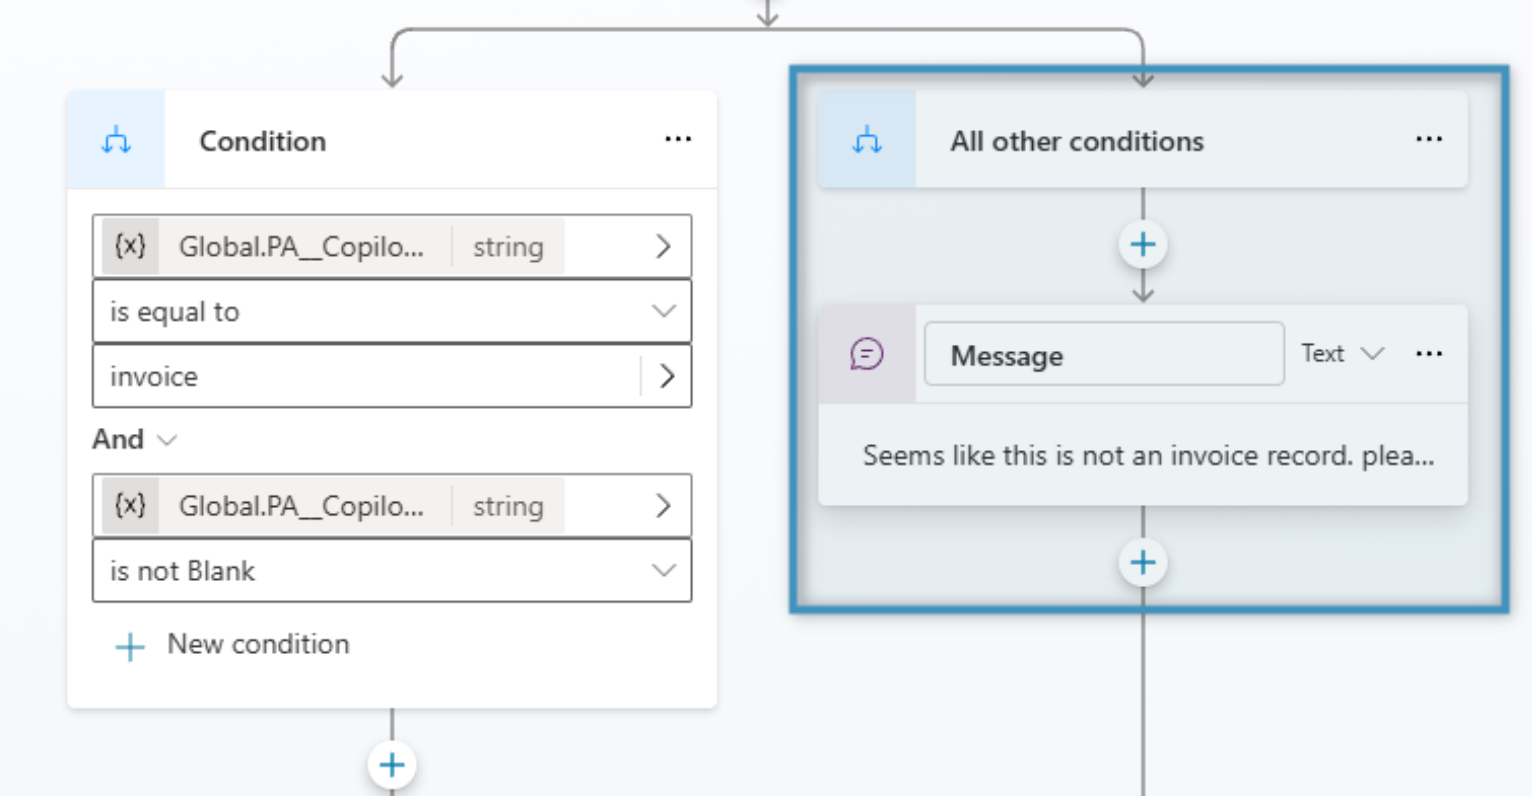The height and width of the screenshot is (796, 1532).
Task: Open the 'is equal to' operator dropdown
Action: pos(392,312)
